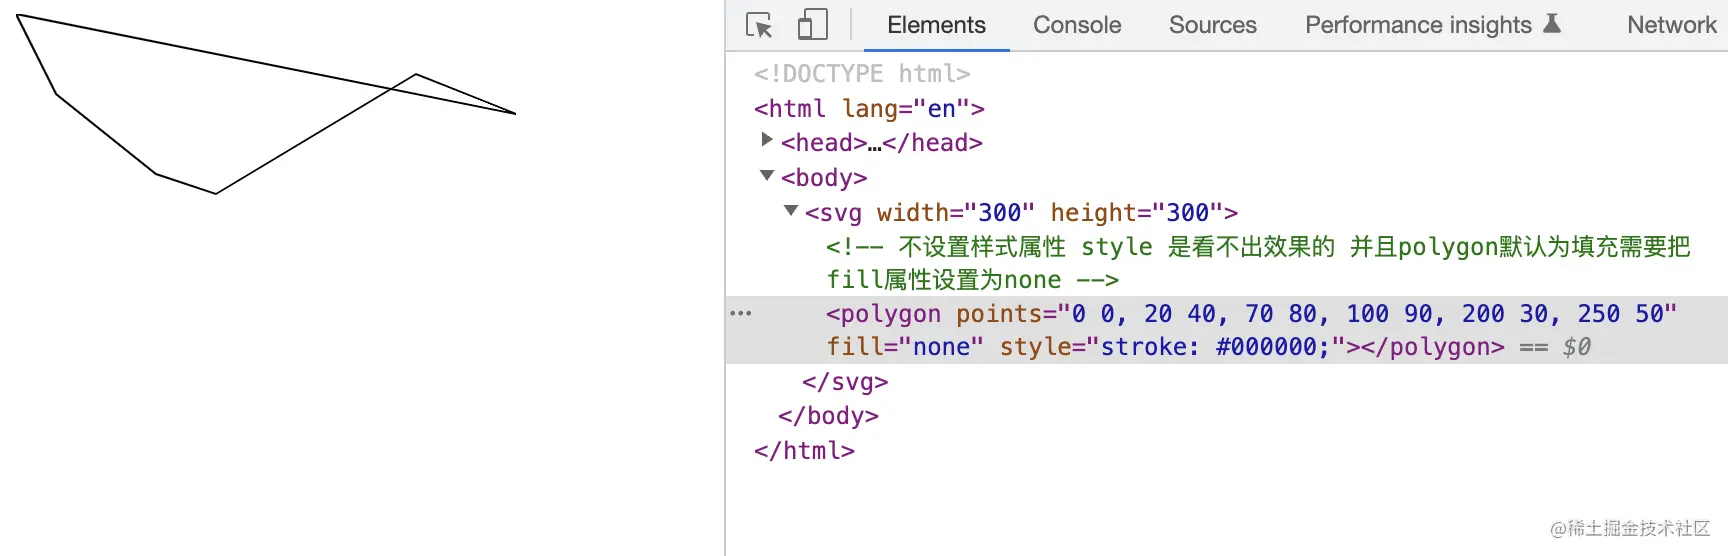Switch to Performance insights tab
Viewport: 1728px width, 556px height.
click(x=1417, y=25)
